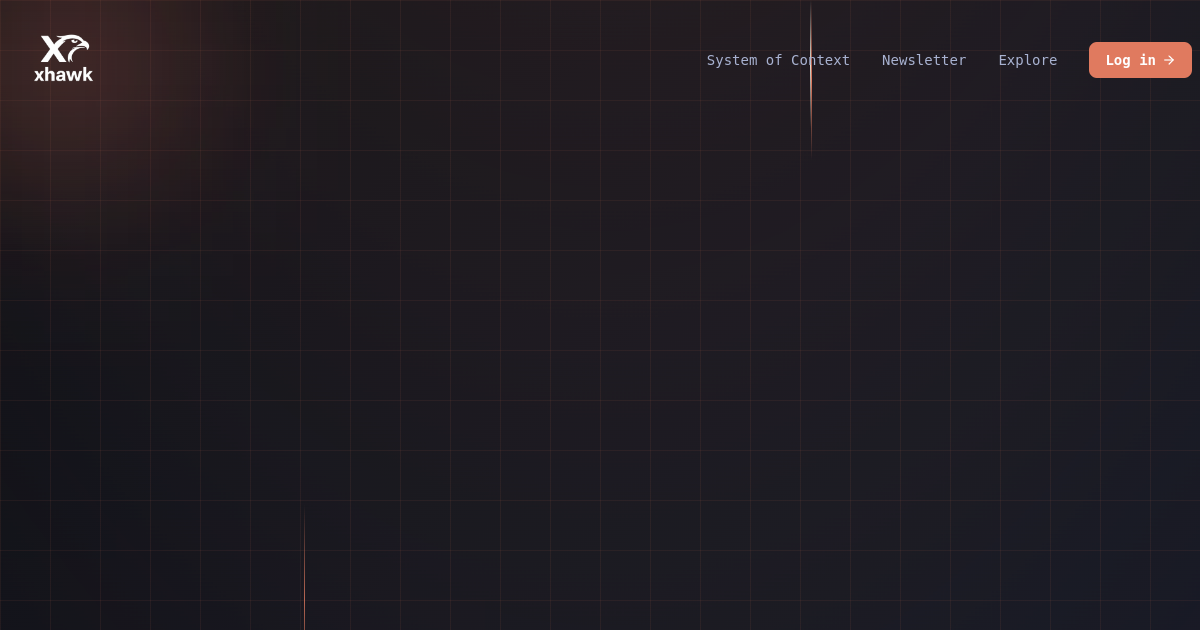The image size is (1200, 630).
Task: Select the "xhawk" wordmark text under the logo
Action: pyautogui.click(x=63, y=75)
